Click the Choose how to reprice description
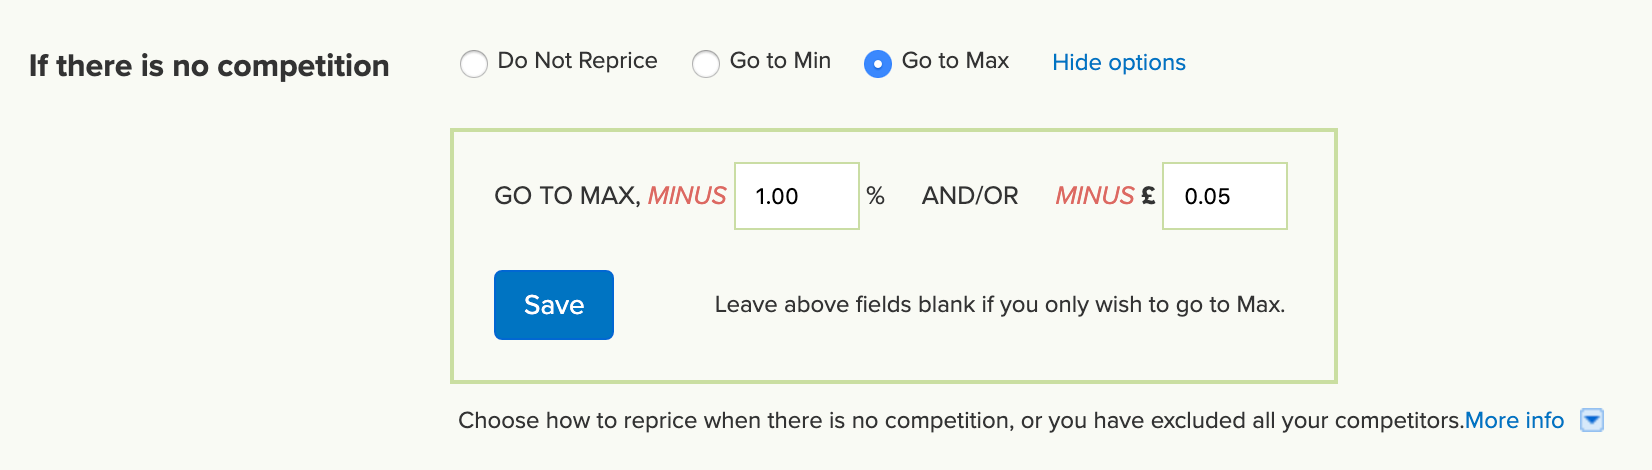Image resolution: width=1652 pixels, height=470 pixels. point(960,421)
